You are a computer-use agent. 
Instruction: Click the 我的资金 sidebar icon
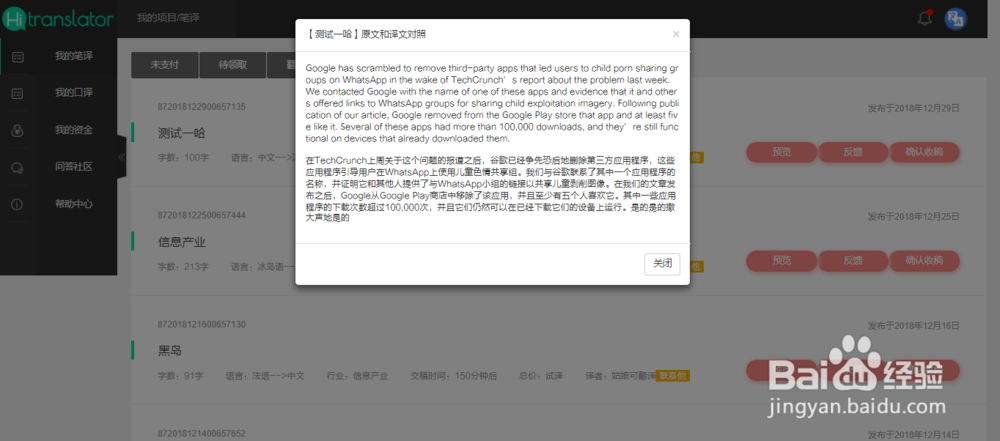18,131
